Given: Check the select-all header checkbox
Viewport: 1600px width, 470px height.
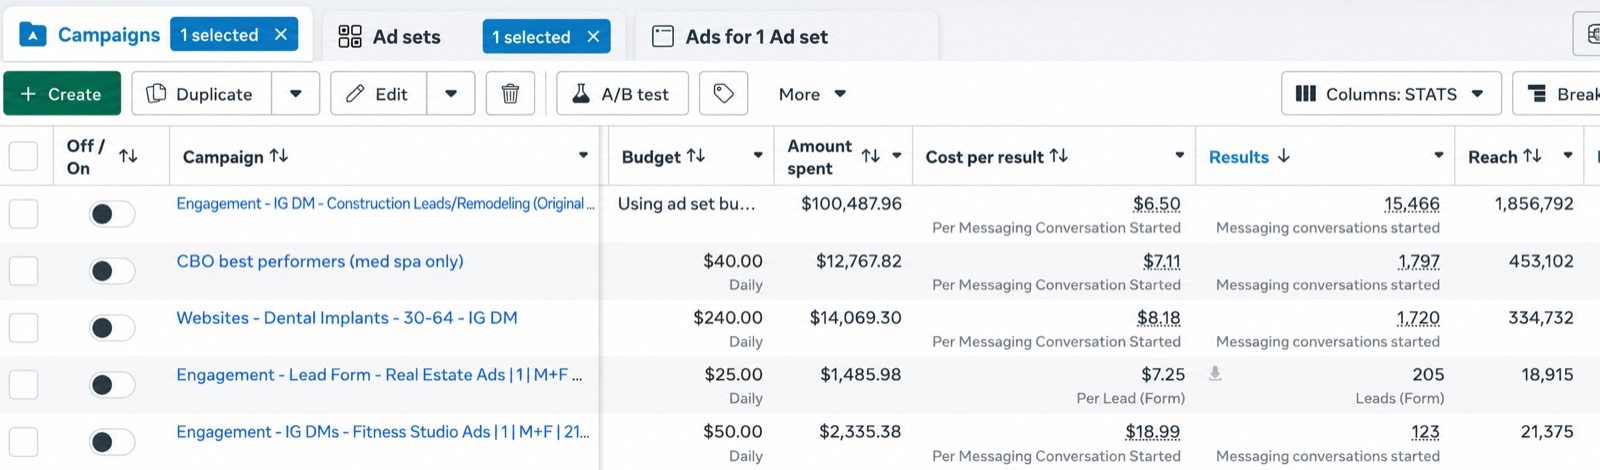Looking at the screenshot, I should tap(23, 156).
